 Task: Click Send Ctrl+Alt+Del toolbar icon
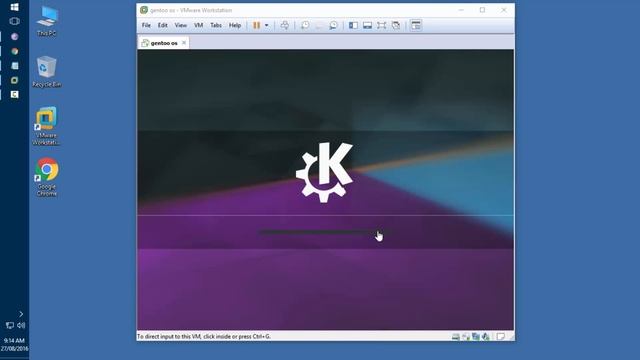point(285,25)
